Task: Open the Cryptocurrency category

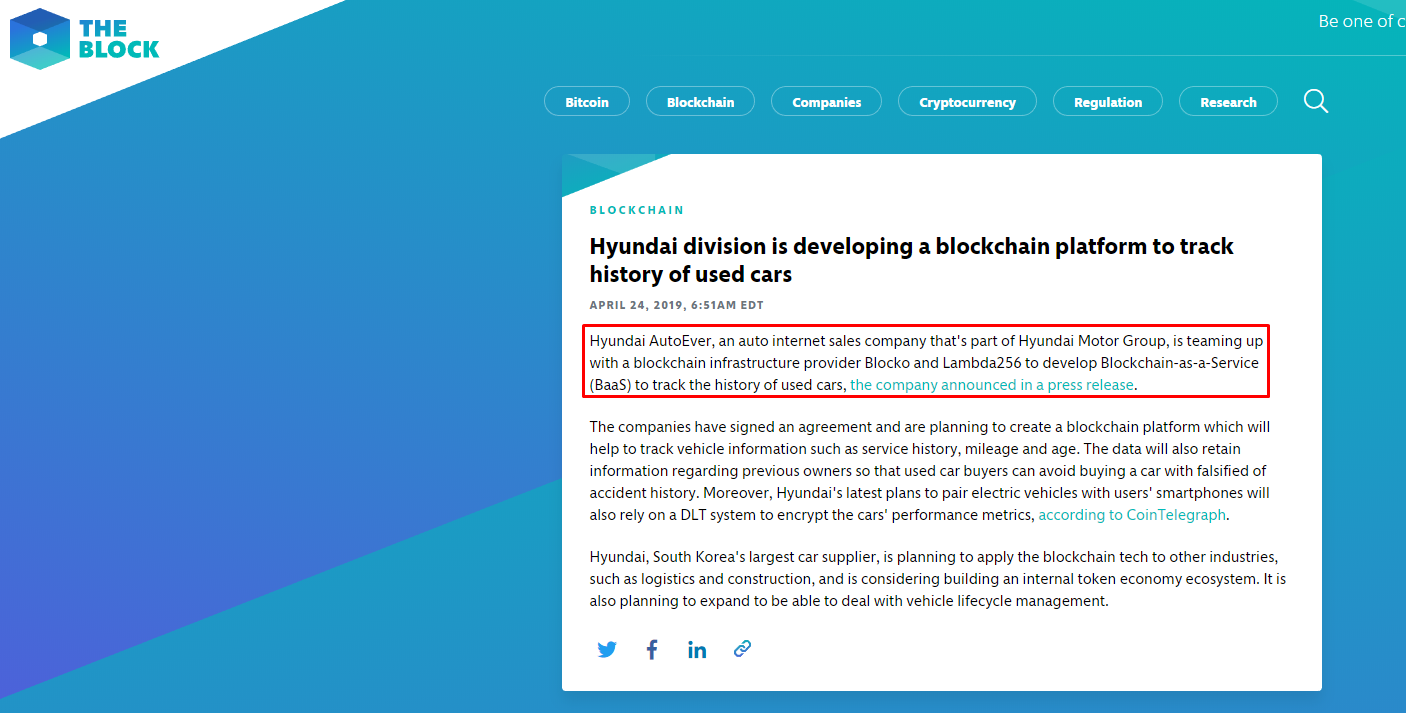Action: 967,102
